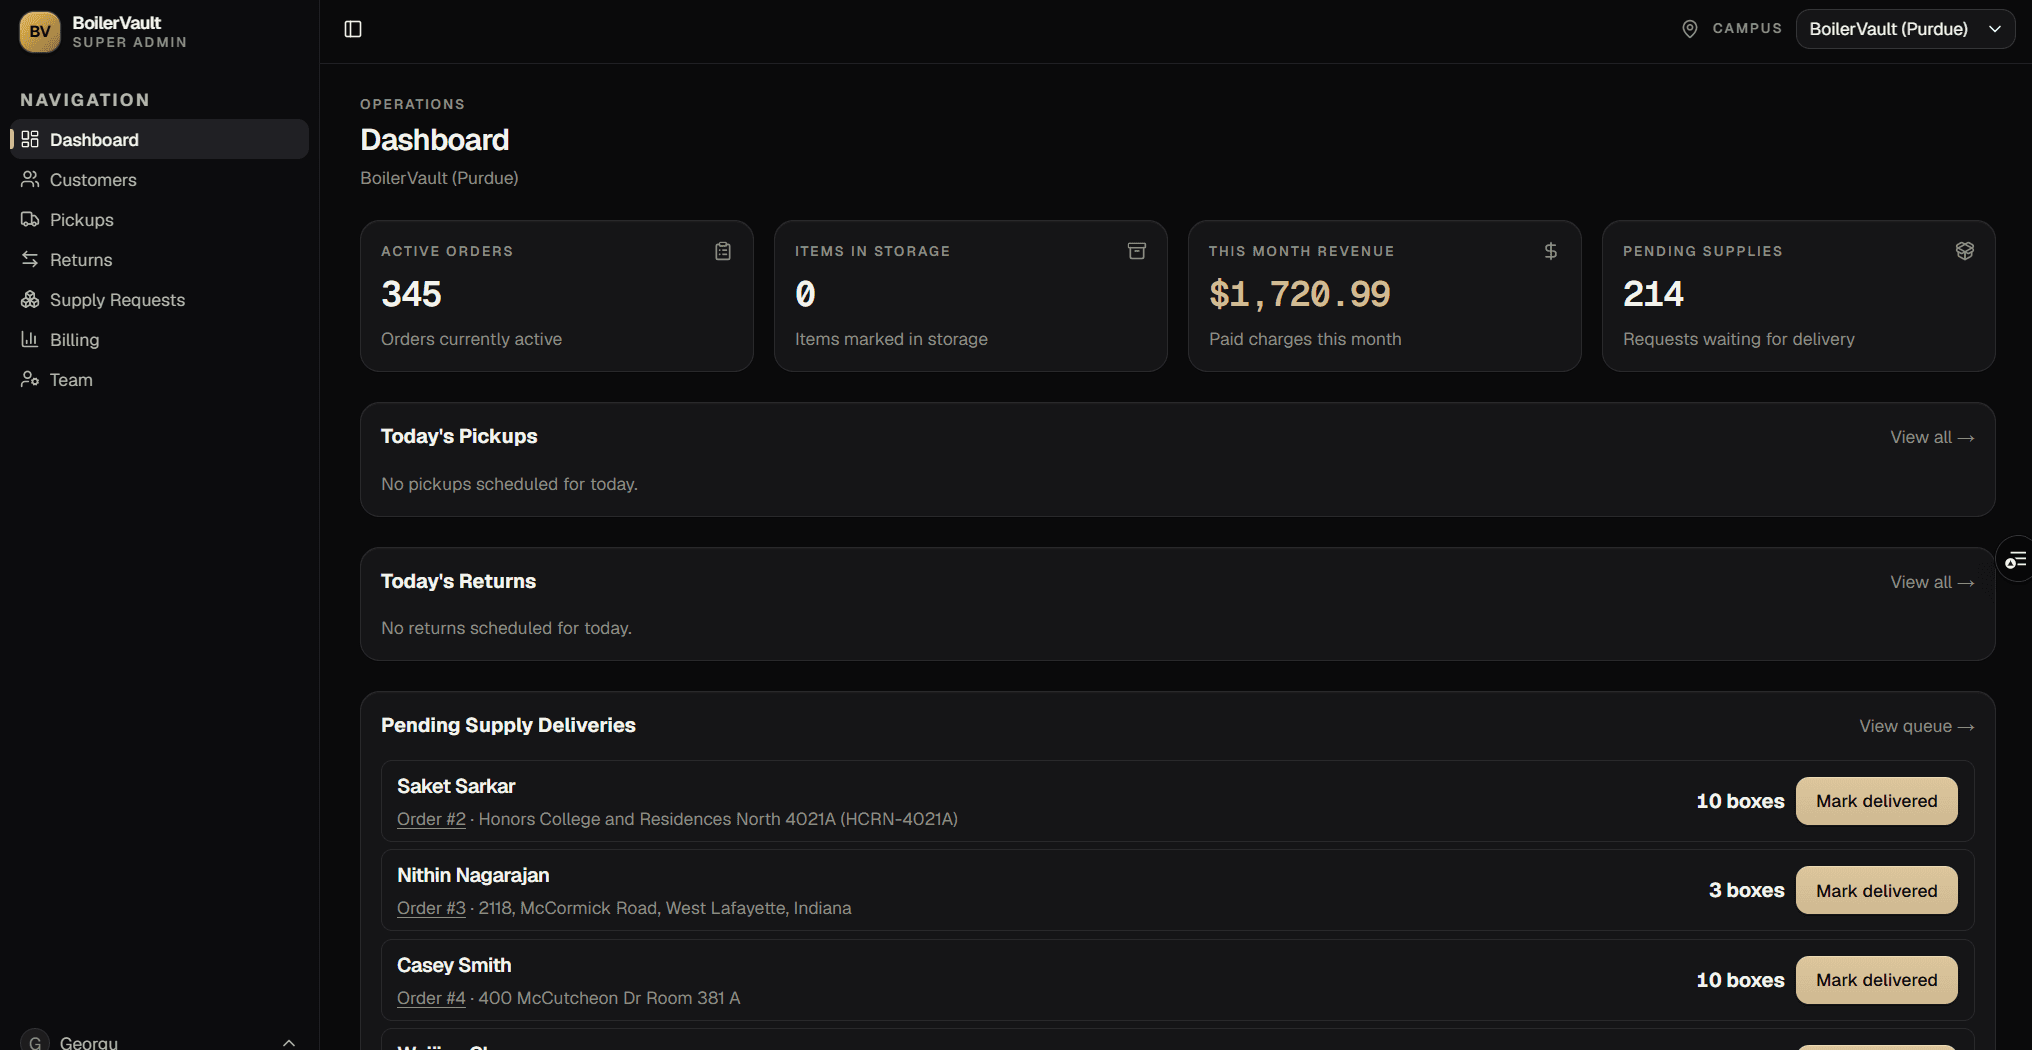This screenshot has width=2032, height=1050.
Task: Mark Nithin Nagarajan's order delivered
Action: click(x=1876, y=890)
